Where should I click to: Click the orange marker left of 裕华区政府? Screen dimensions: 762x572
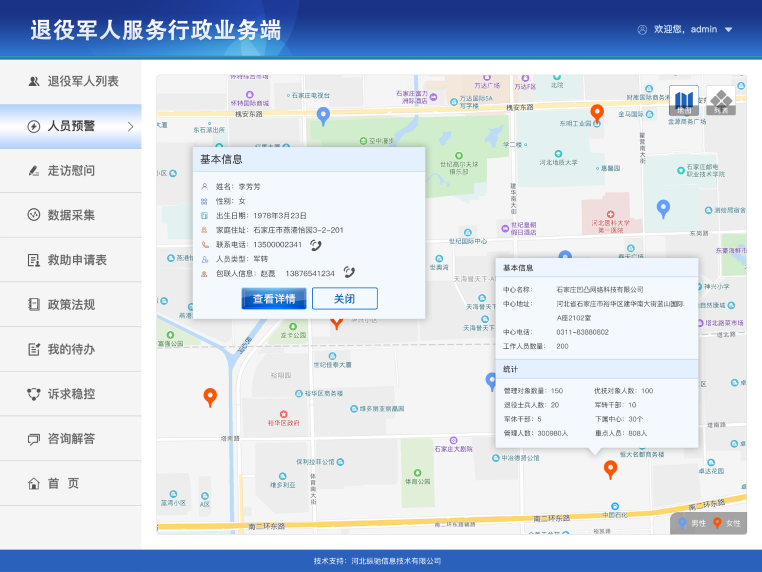pos(210,397)
